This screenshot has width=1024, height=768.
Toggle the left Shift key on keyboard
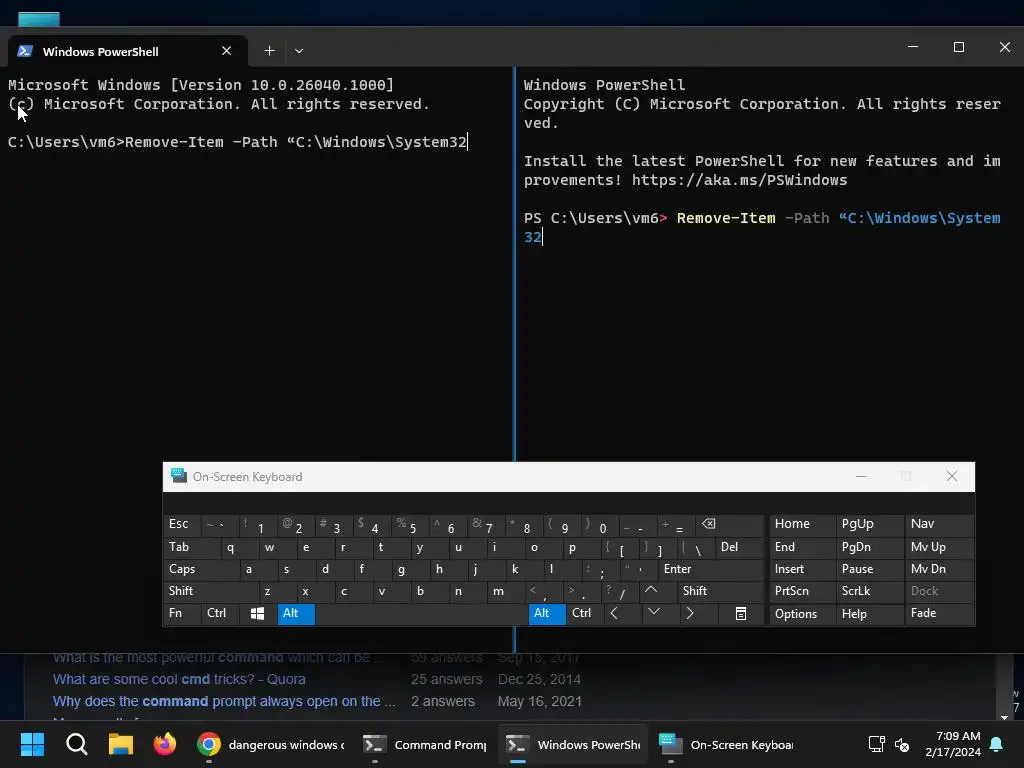[211, 591]
